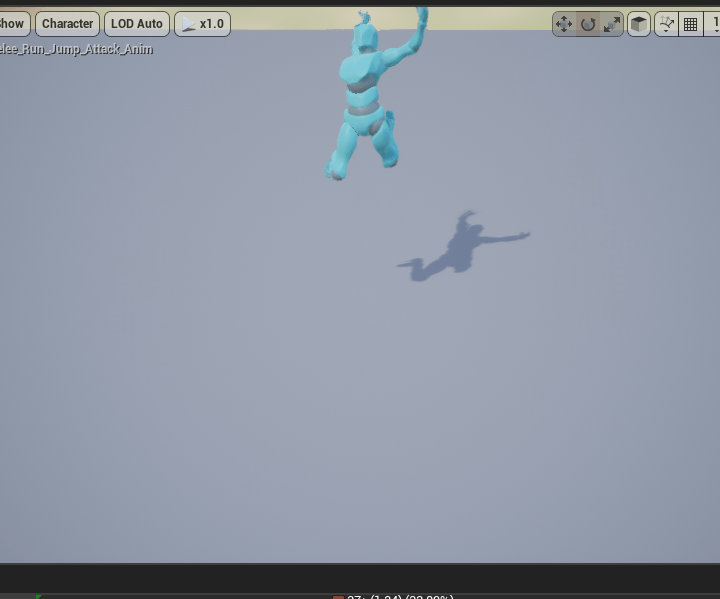
Task: Open the Character options menu
Action: coord(67,24)
